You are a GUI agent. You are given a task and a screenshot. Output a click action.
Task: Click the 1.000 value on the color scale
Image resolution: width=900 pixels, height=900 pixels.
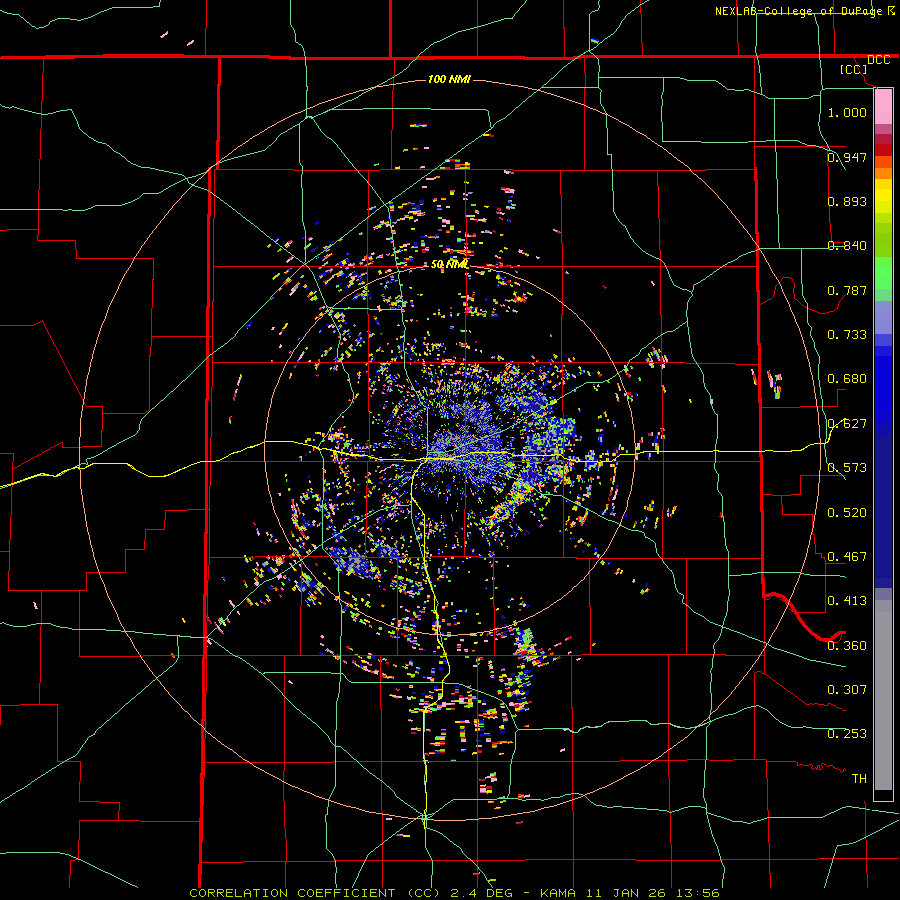tap(847, 112)
